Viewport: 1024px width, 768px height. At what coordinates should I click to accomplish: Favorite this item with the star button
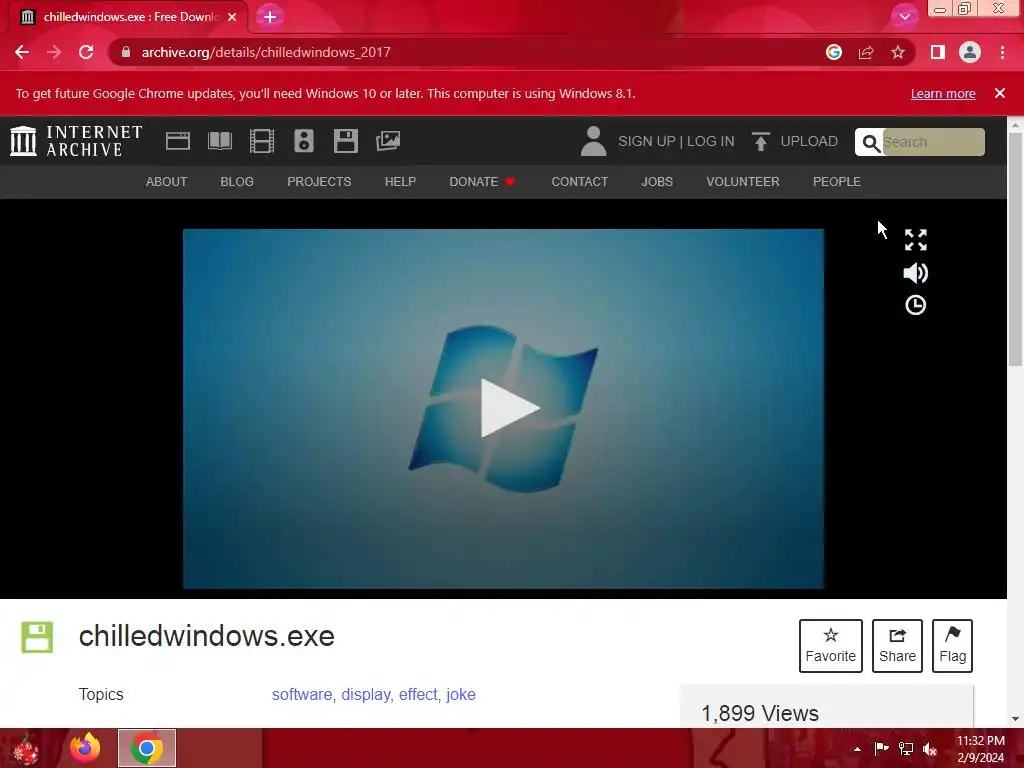(831, 646)
